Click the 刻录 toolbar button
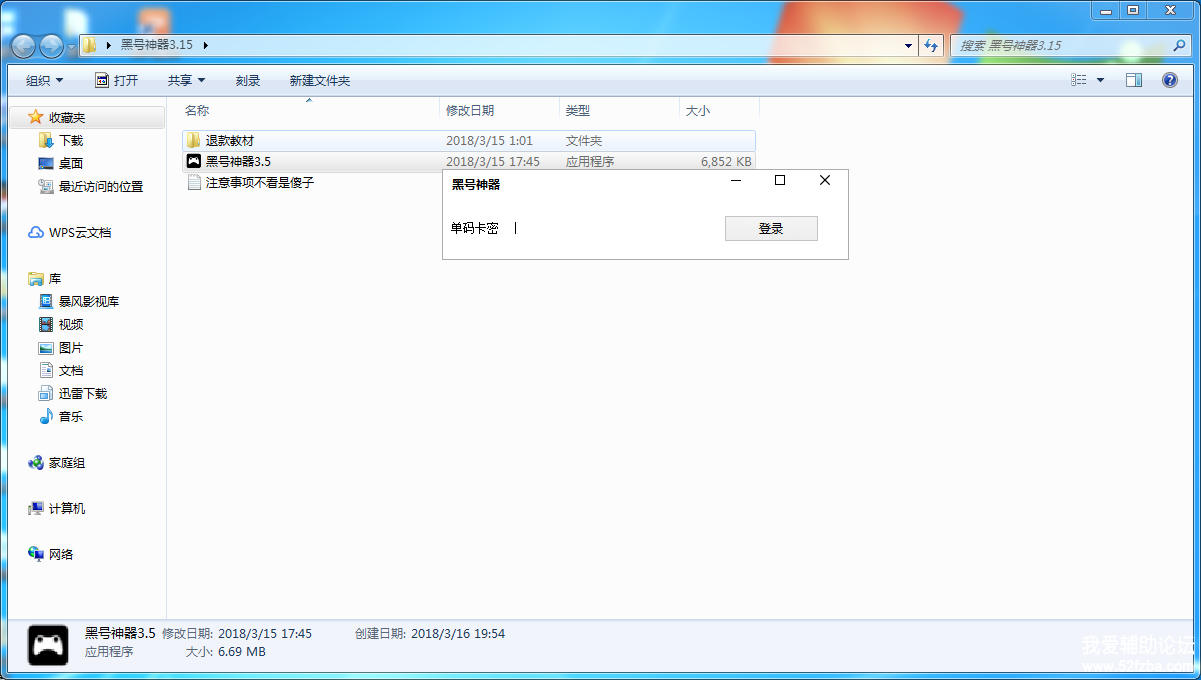This screenshot has height=680, width=1201. point(248,80)
